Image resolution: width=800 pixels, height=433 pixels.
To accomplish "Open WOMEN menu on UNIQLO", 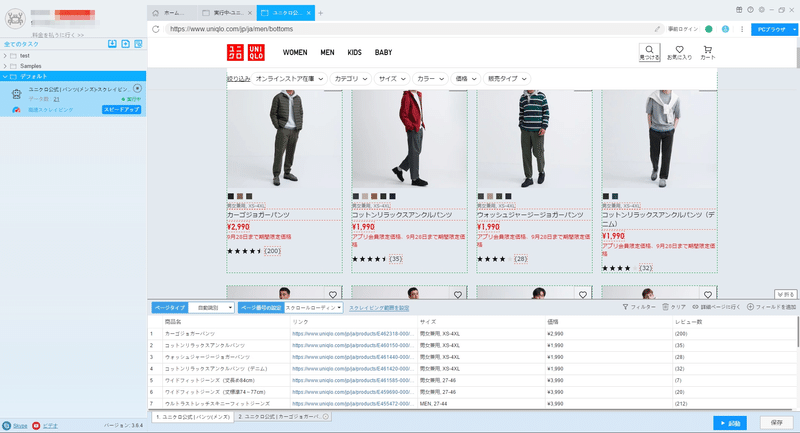I will click(295, 53).
